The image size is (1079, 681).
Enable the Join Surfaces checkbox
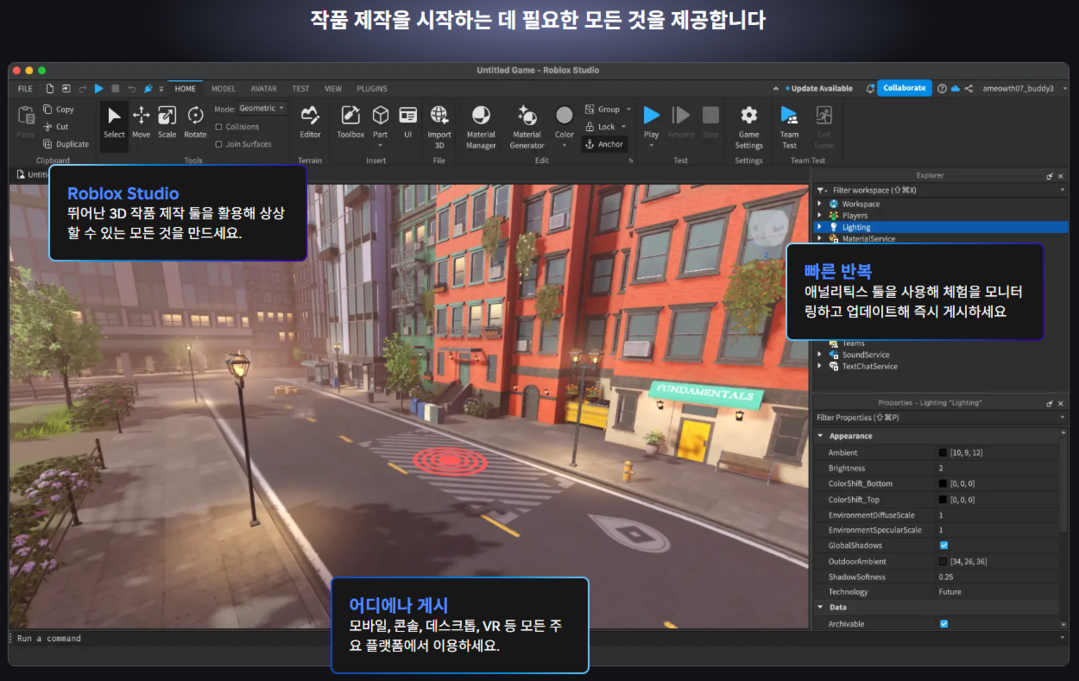click(219, 144)
